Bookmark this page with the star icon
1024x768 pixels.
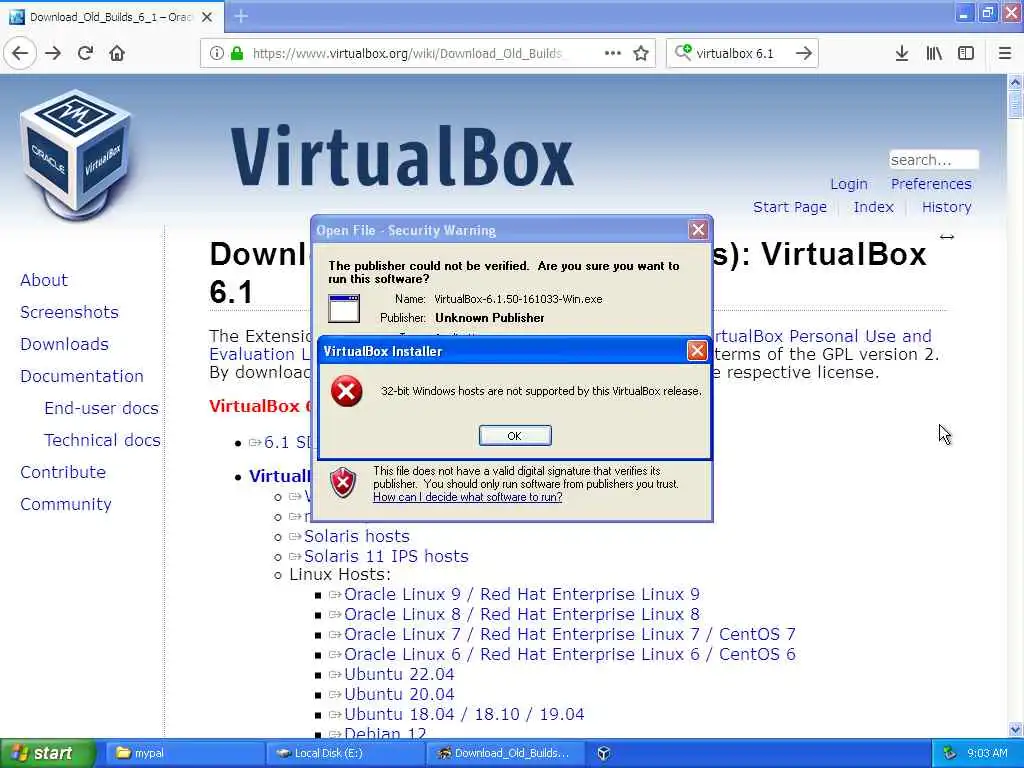641,53
